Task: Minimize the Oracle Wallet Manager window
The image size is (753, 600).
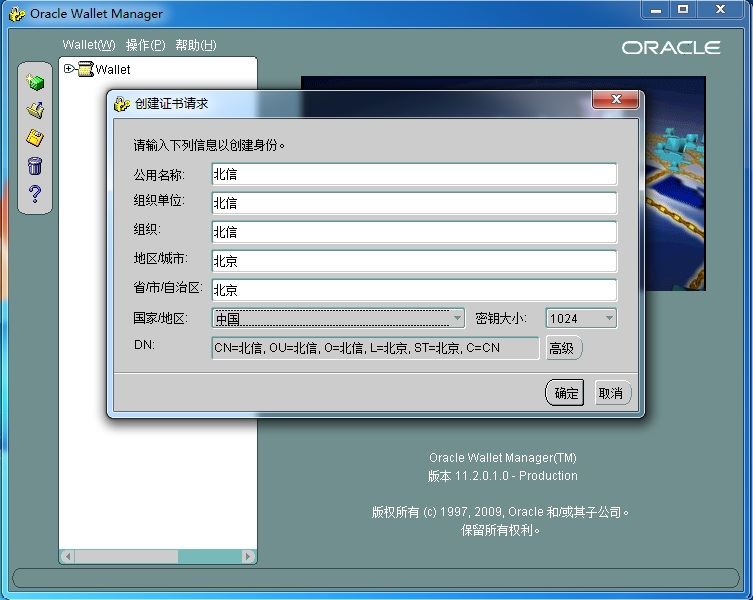Action: (656, 10)
